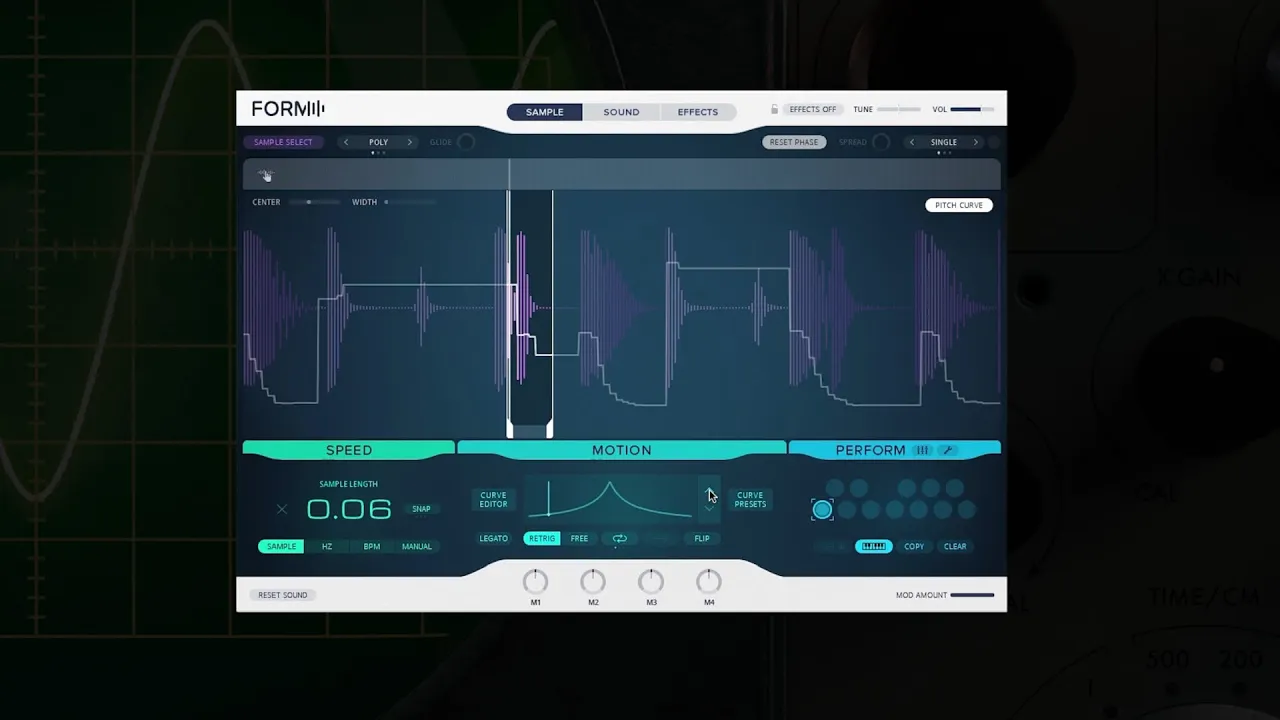Click the M1 macro knob

pos(536,581)
